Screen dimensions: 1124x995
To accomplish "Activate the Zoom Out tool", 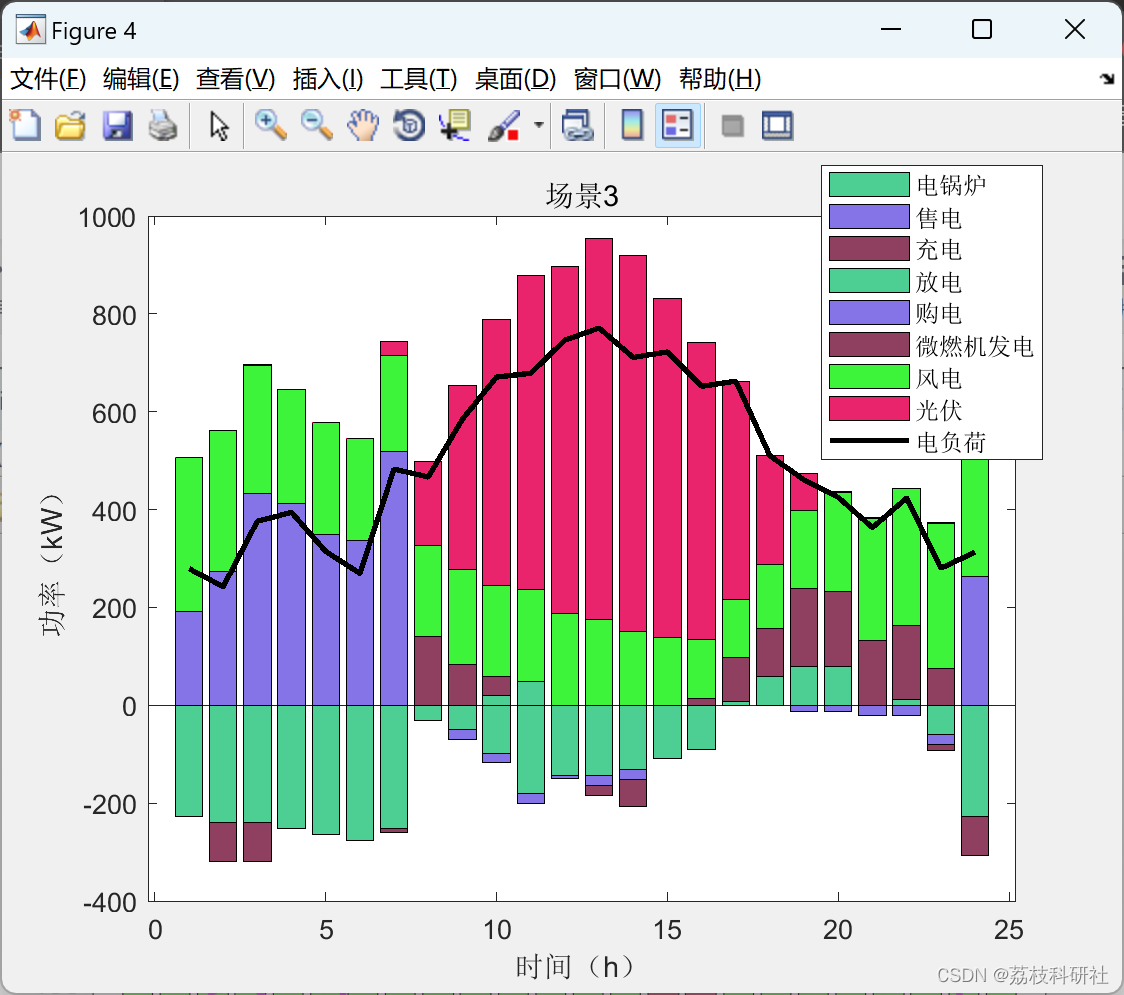I will tap(316, 125).
